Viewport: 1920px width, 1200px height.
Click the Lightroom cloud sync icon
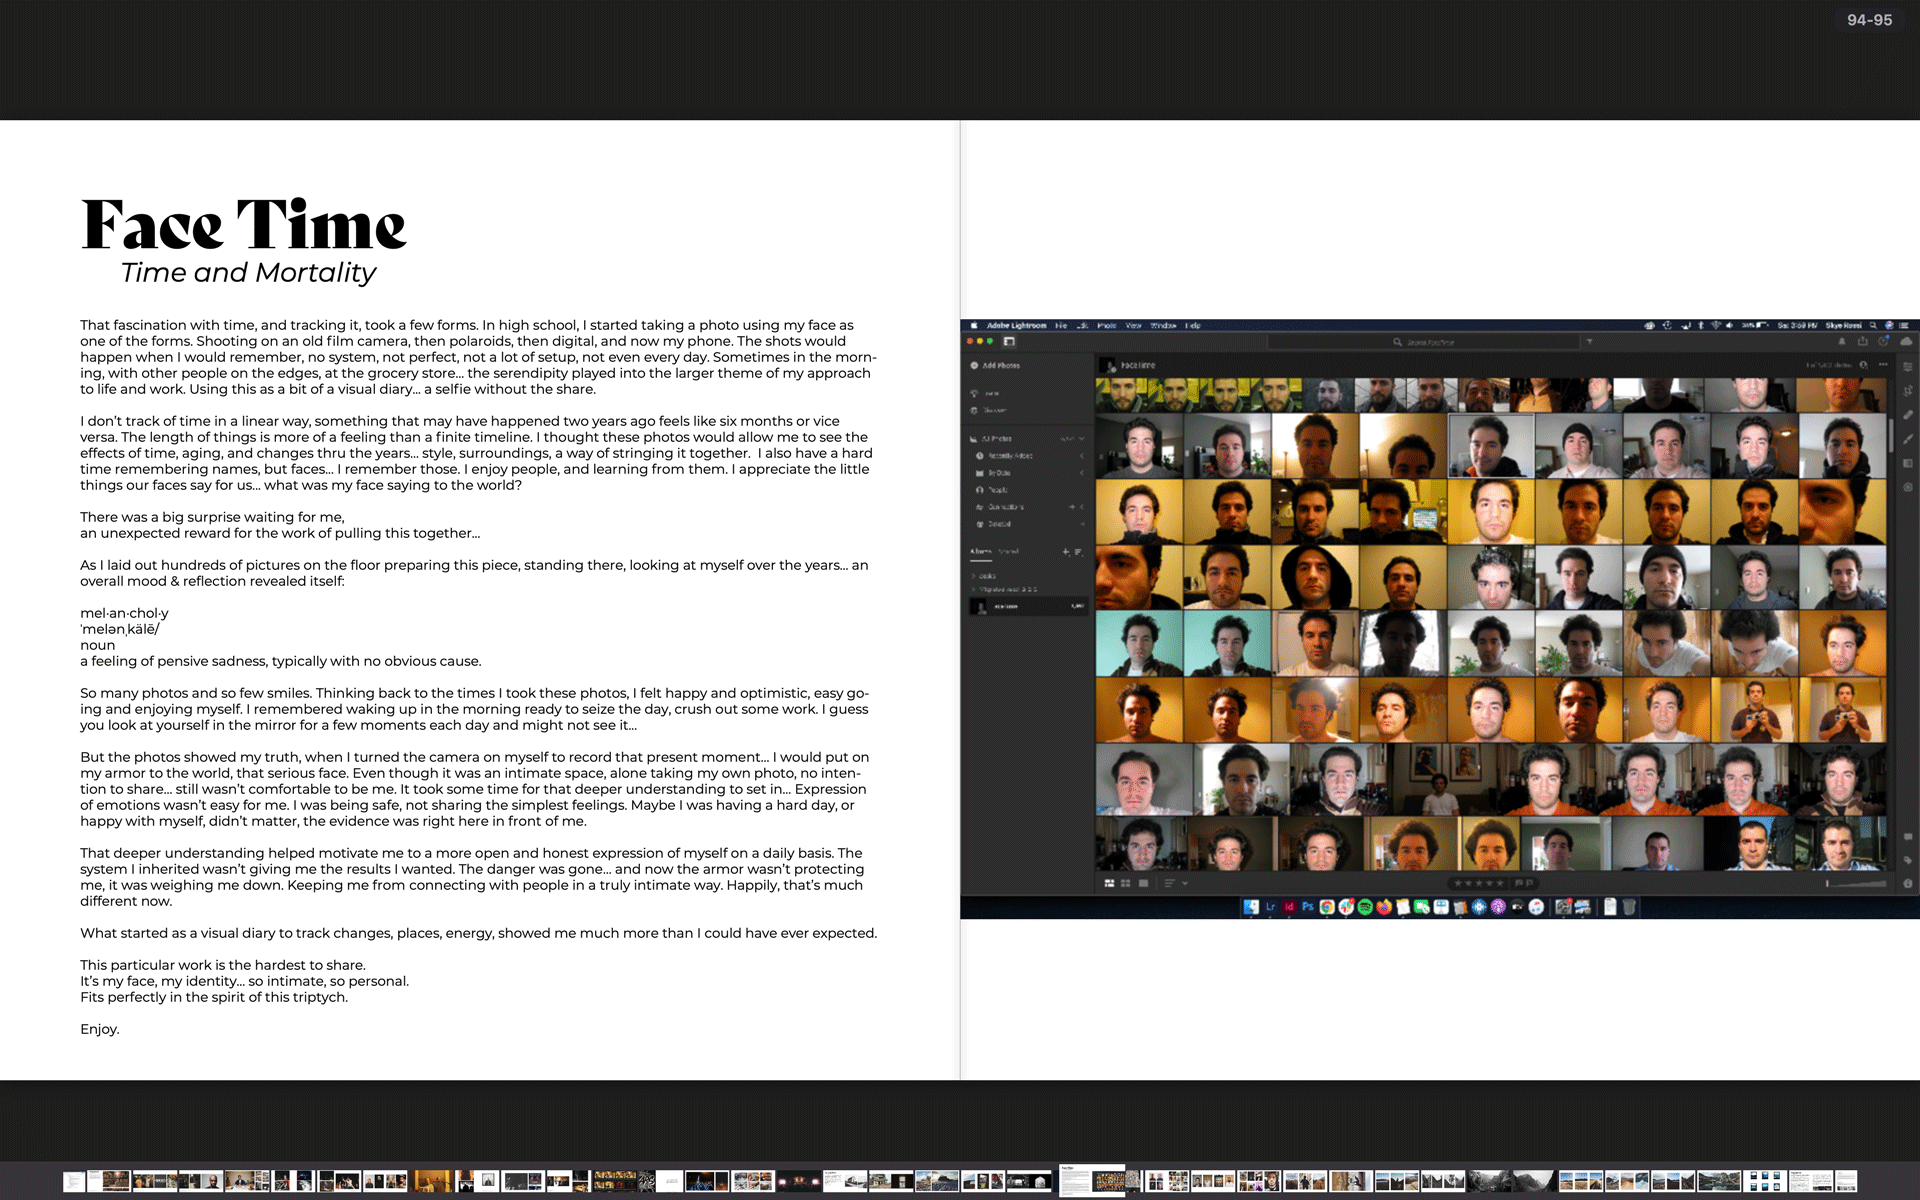click(x=1906, y=342)
